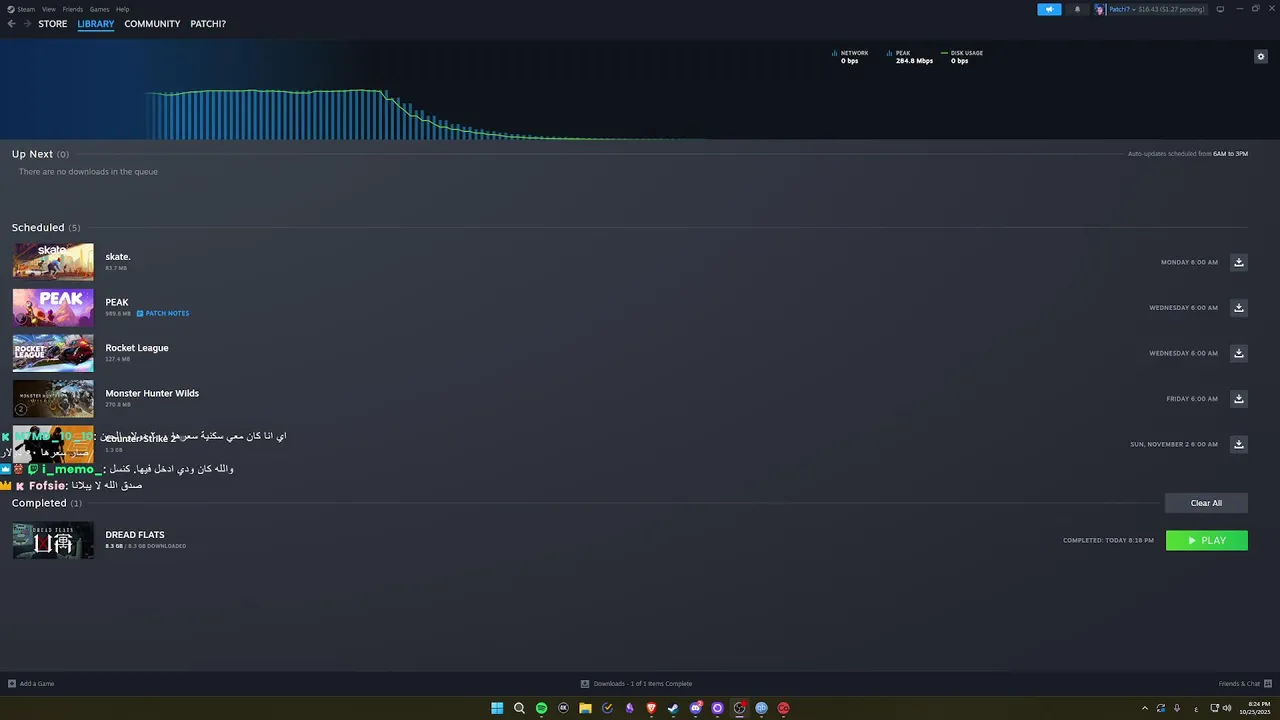Download the Monster Hunter Wilds update now
The image size is (1280, 720).
[1238, 398]
